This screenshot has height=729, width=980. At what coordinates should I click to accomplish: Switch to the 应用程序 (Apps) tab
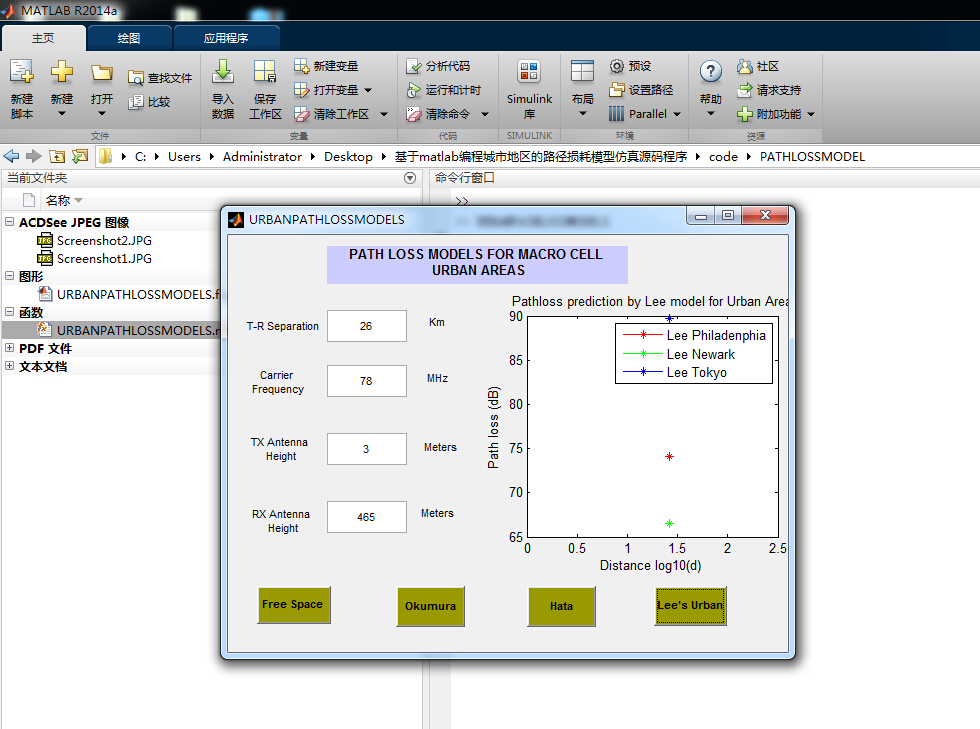tap(226, 38)
